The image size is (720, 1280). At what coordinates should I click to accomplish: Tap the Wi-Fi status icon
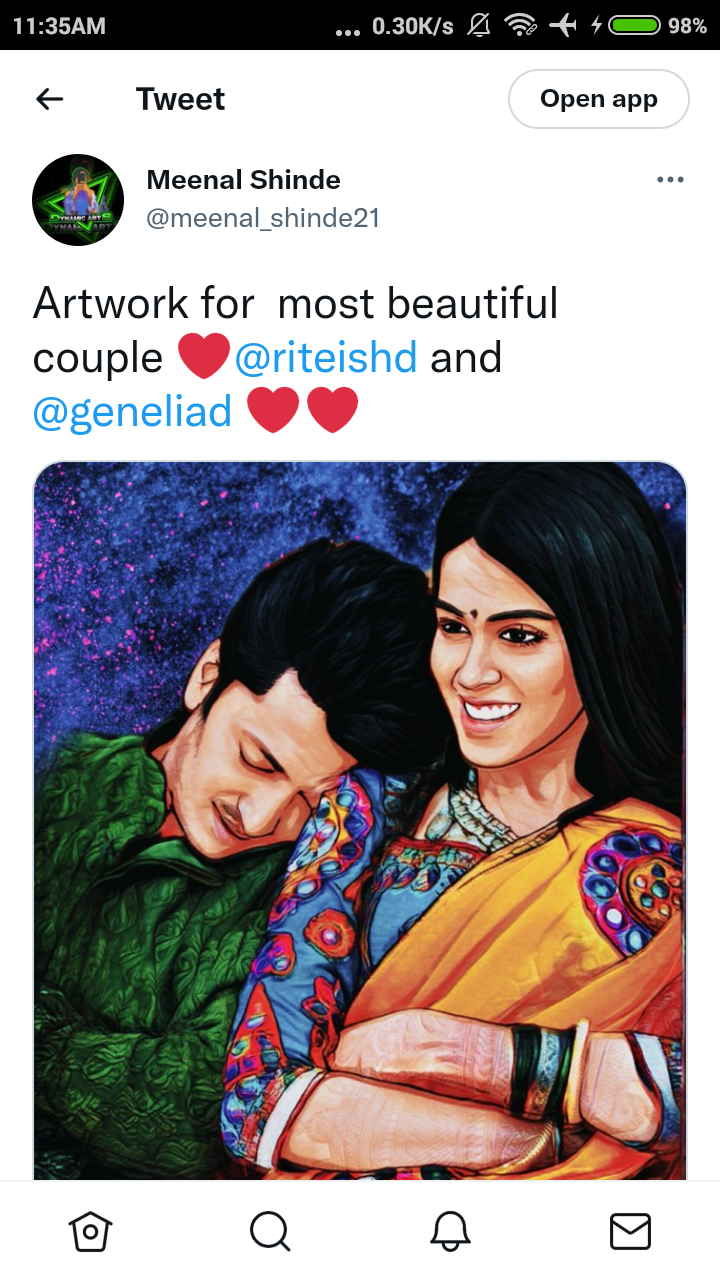point(520,25)
